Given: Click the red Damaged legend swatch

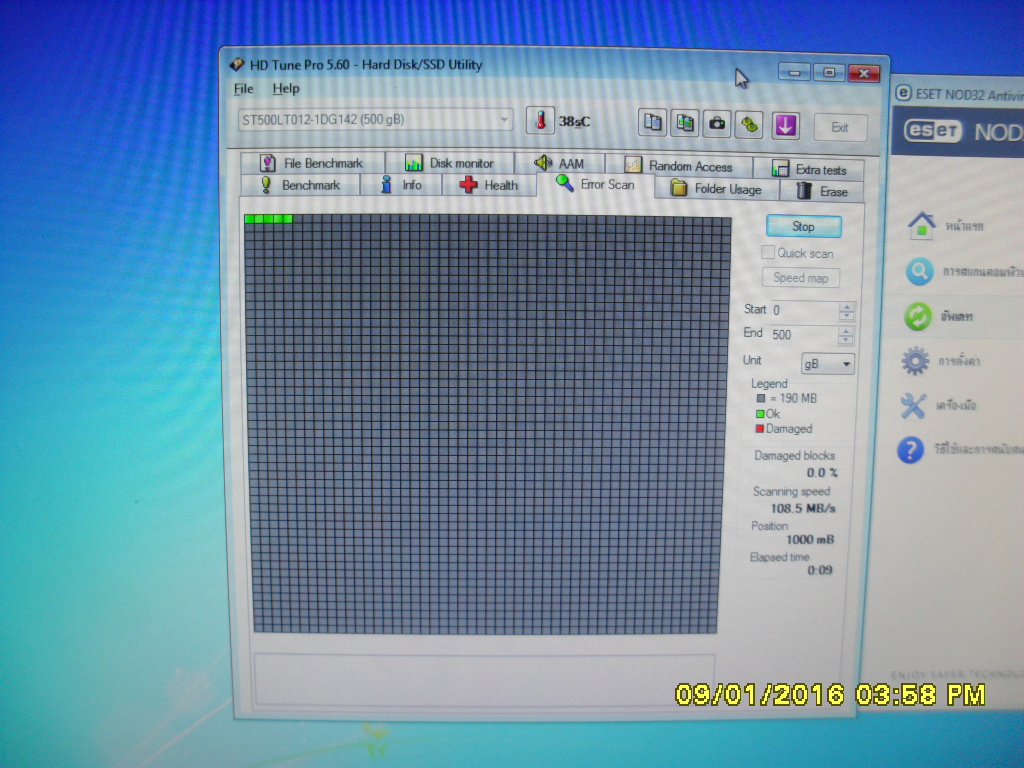Looking at the screenshot, I should click(x=760, y=428).
